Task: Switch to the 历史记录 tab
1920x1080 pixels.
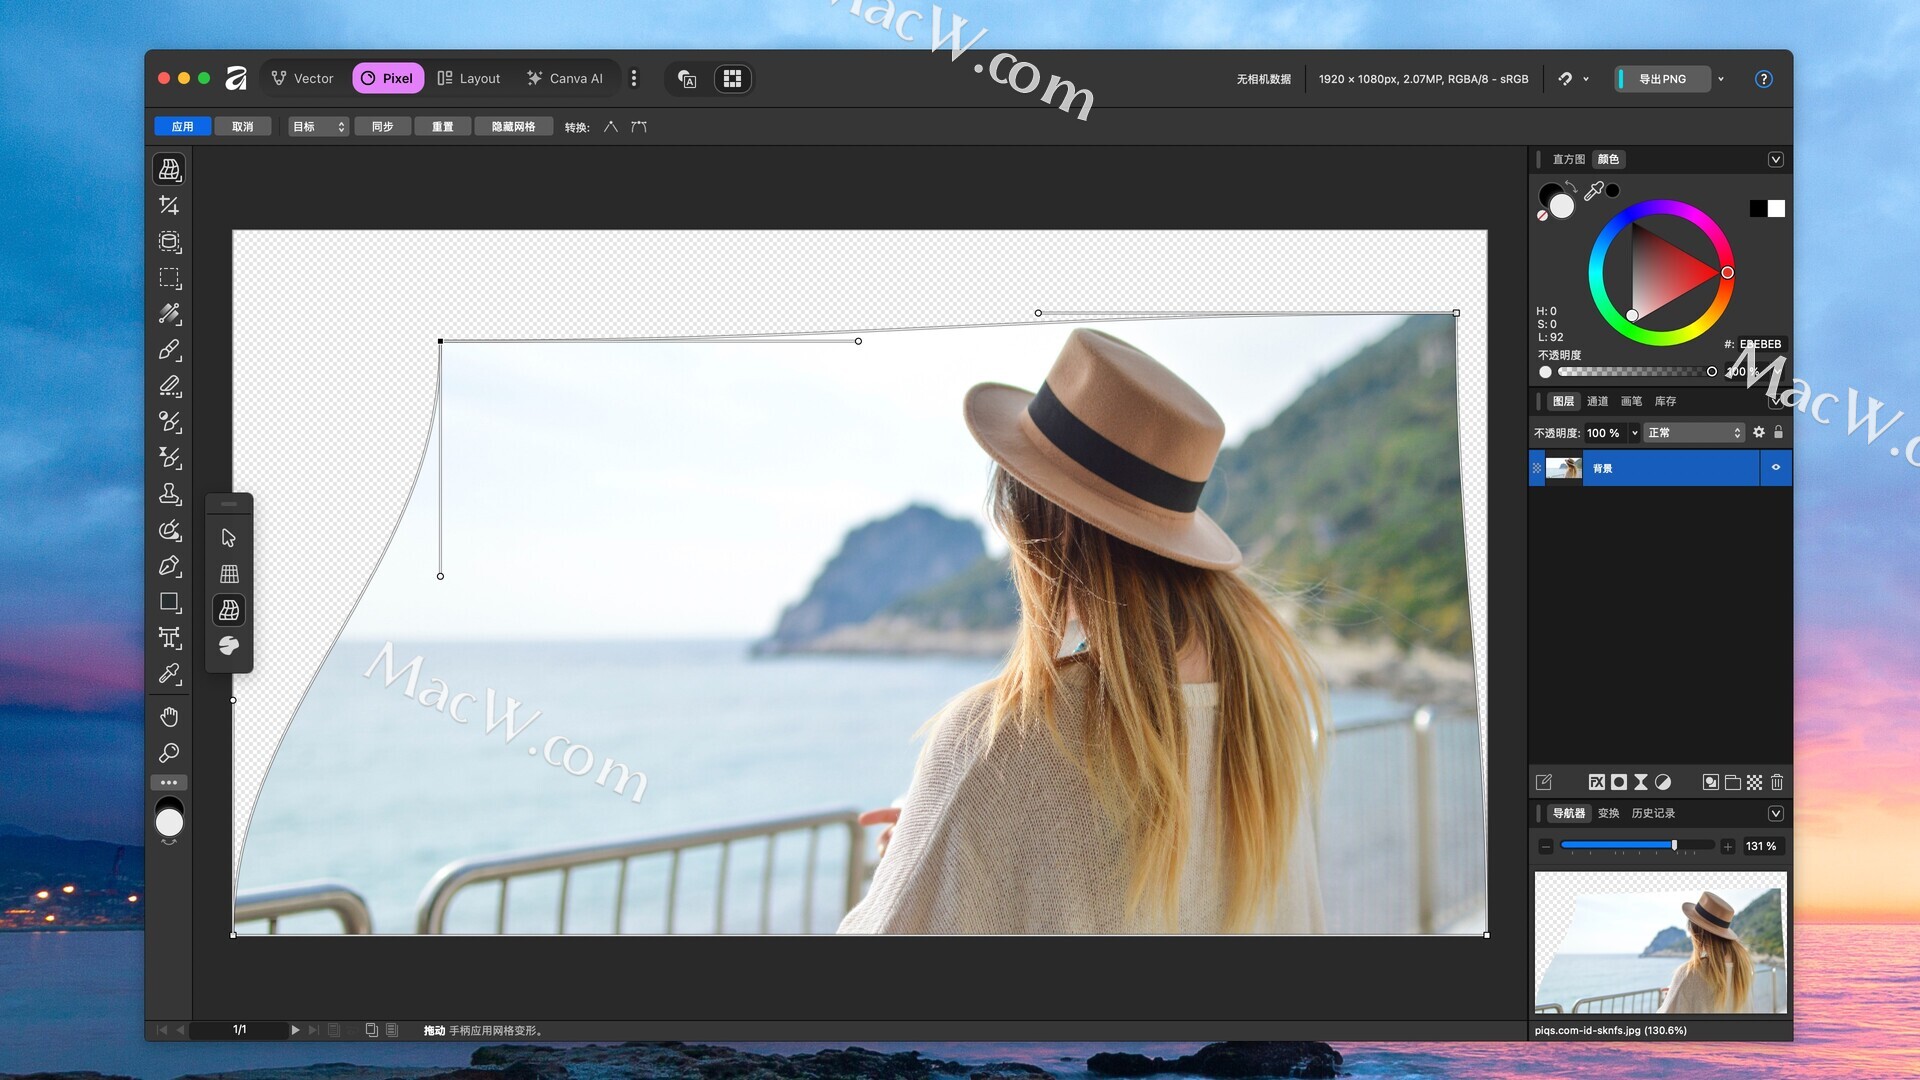Action: coord(1653,813)
